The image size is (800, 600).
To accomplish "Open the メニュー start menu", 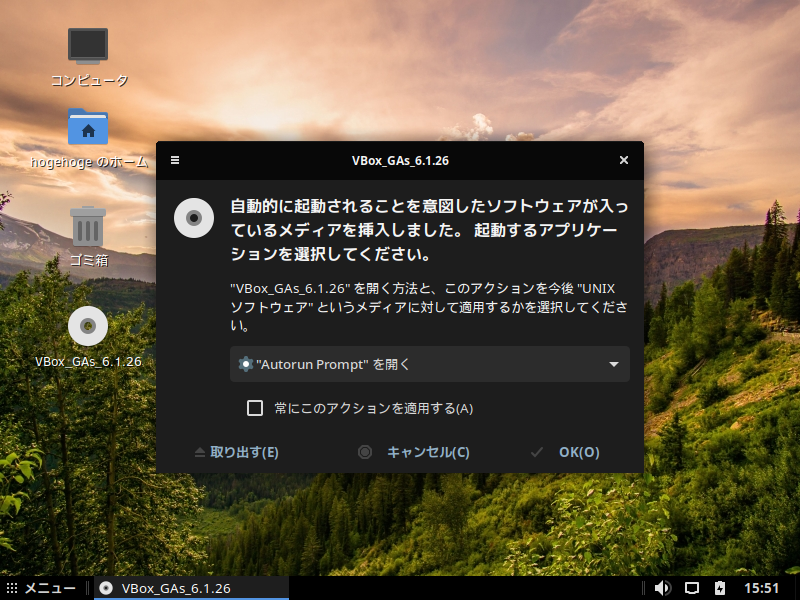I will [x=41, y=588].
